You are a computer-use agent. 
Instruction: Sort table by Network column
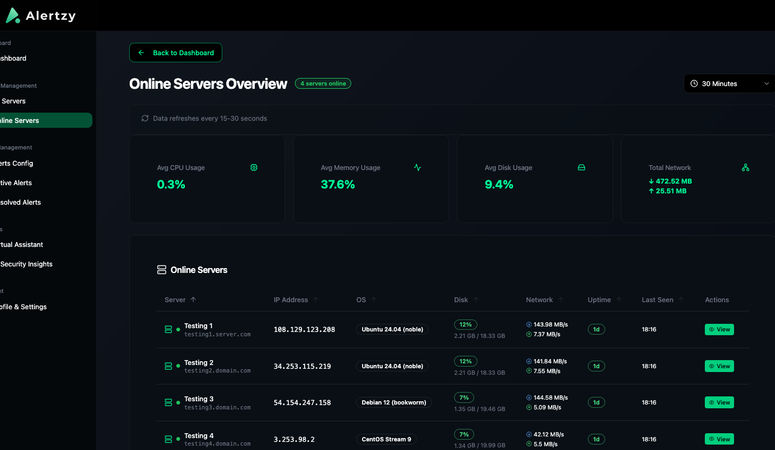coord(544,300)
